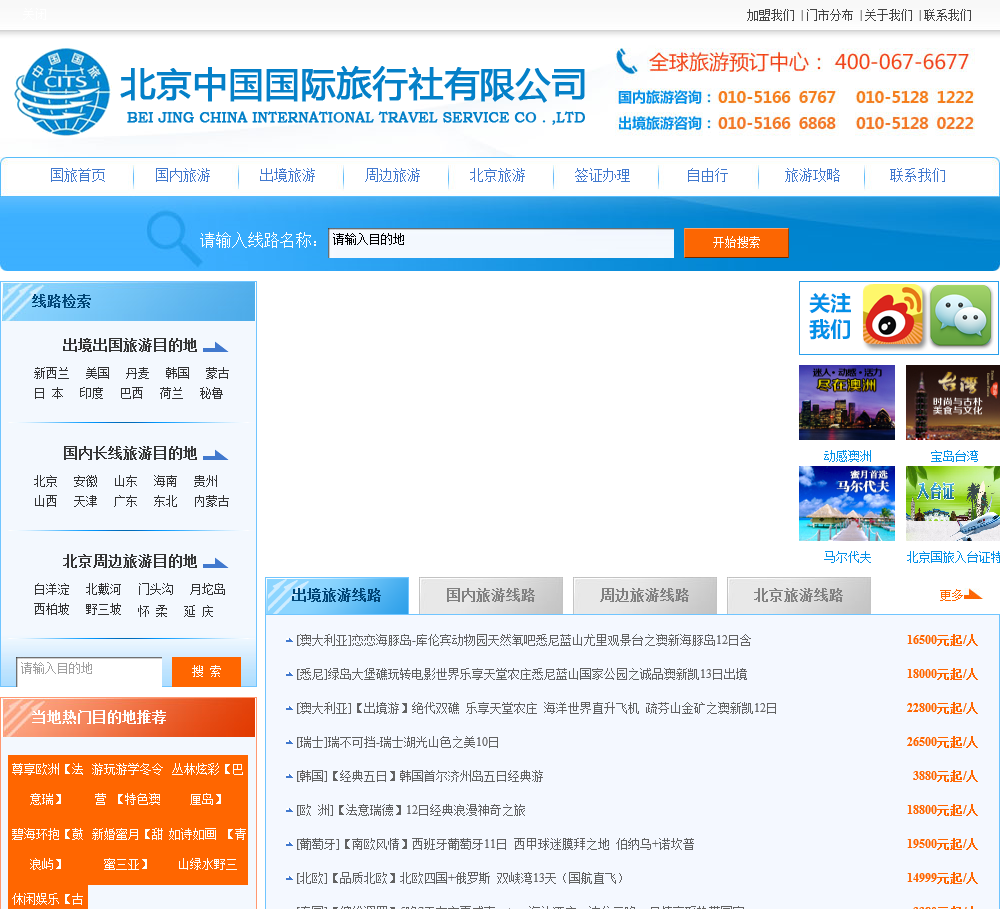Open the 宝岛台湾 thumbnail image
1000x909 pixels.
953,403
